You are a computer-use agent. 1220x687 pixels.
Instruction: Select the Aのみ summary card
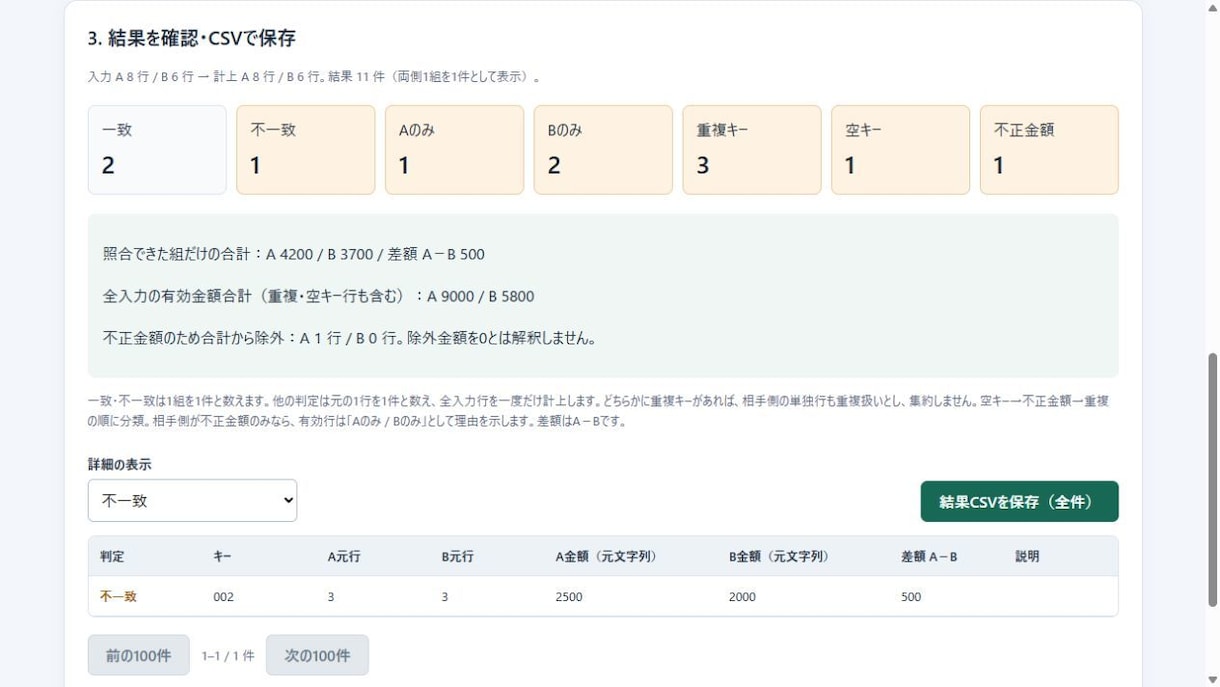[454, 150]
